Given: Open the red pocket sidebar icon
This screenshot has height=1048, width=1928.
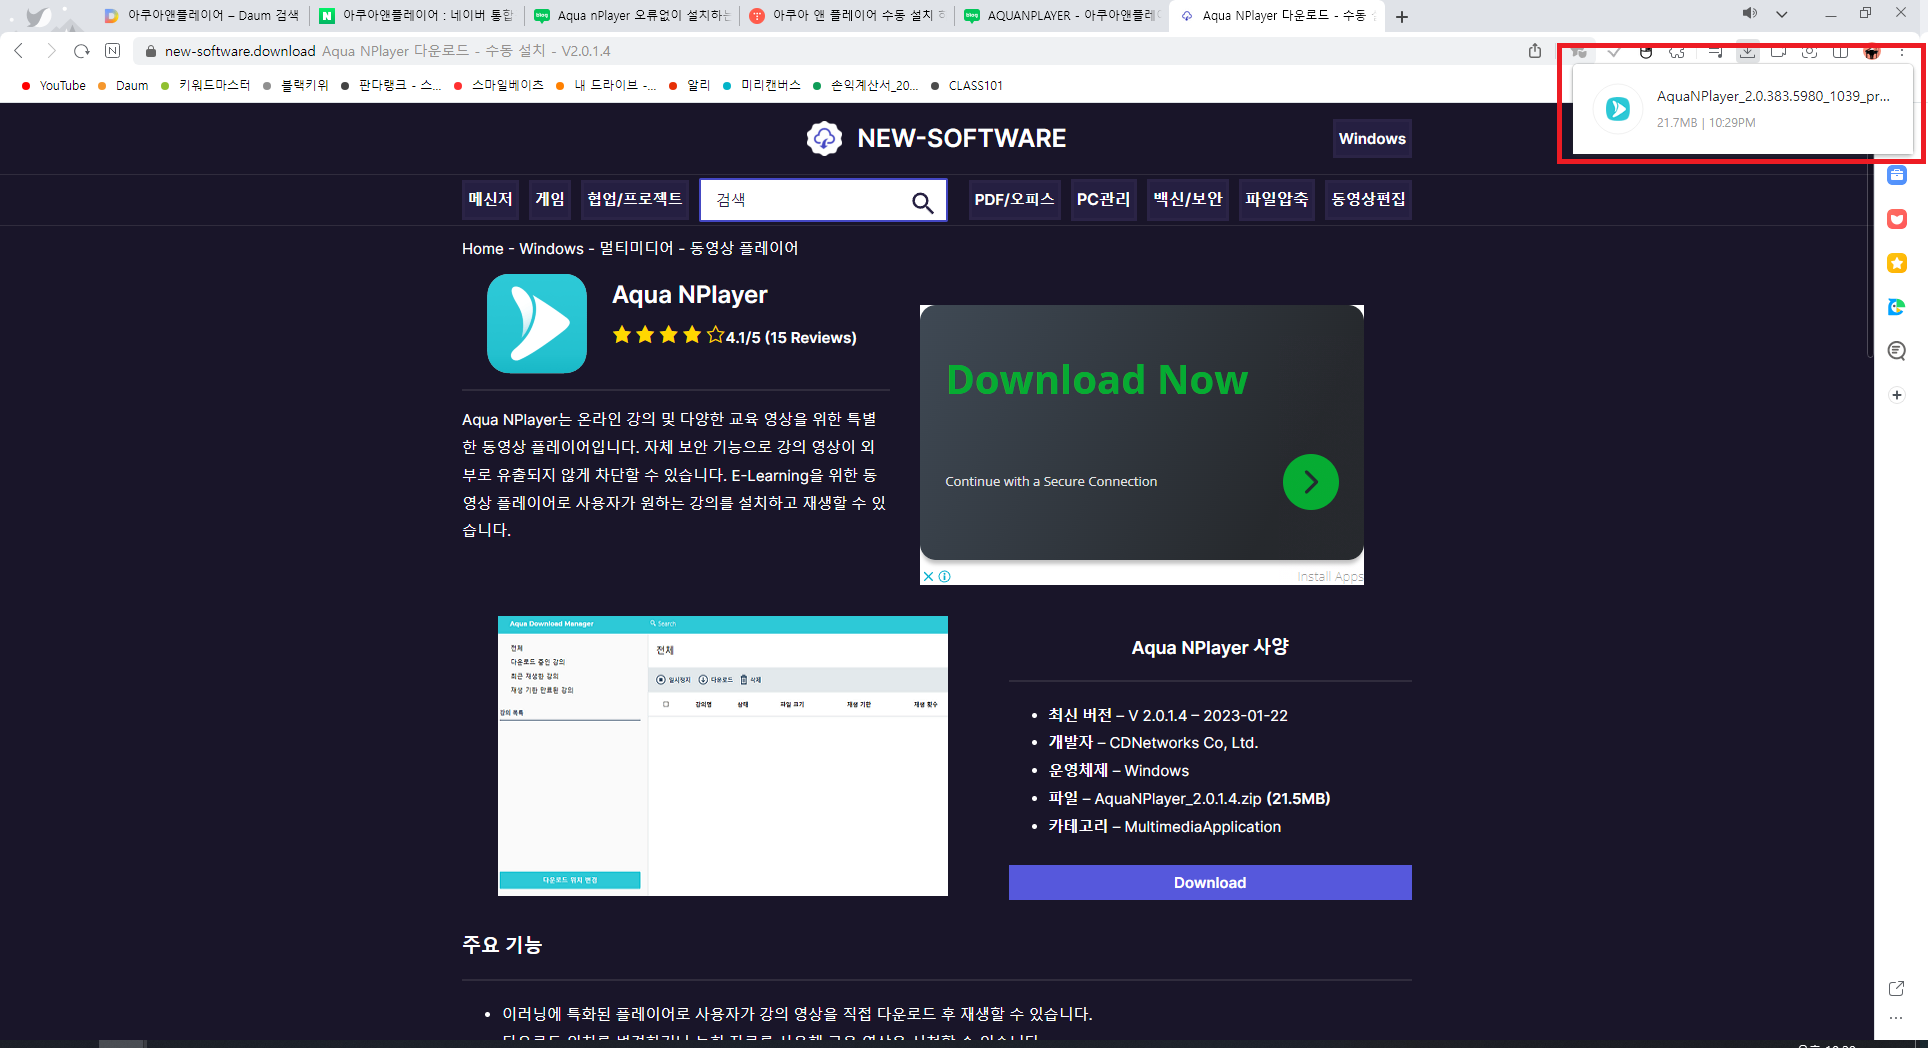Looking at the screenshot, I should click(x=1896, y=219).
